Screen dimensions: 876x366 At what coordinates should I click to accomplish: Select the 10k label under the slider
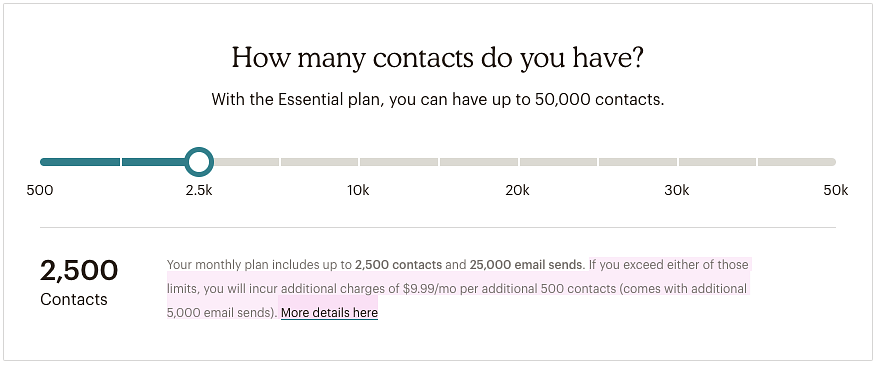point(358,191)
